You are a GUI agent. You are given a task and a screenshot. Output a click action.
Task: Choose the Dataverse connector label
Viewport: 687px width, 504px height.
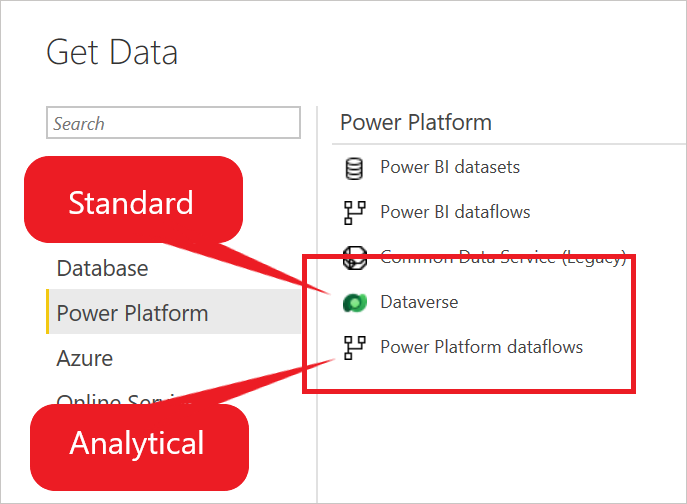click(x=419, y=302)
